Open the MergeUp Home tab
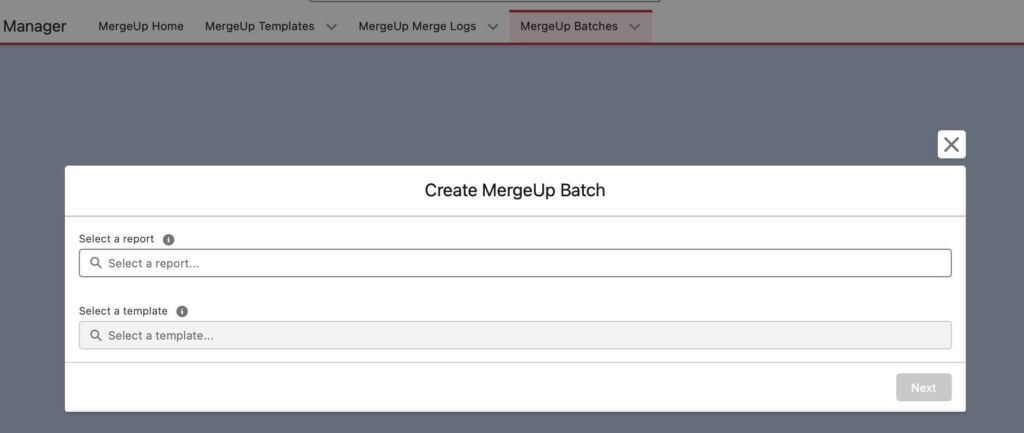 [x=141, y=27]
